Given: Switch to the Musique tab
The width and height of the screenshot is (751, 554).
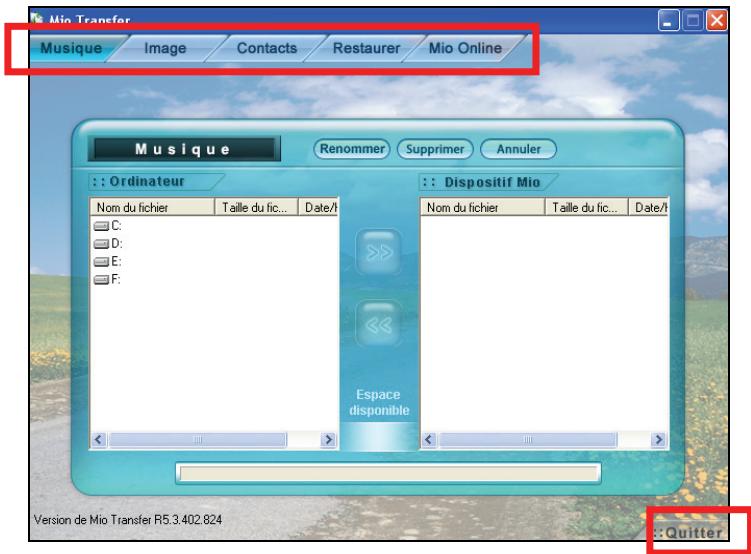Looking at the screenshot, I should (72, 48).
